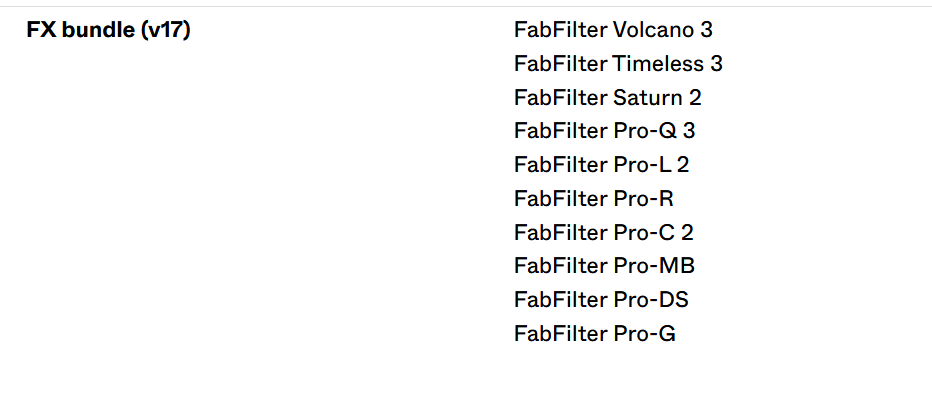The width and height of the screenshot is (932, 417).
Task: Click the FabFilter Pro-MB list item
Action: tap(604, 266)
